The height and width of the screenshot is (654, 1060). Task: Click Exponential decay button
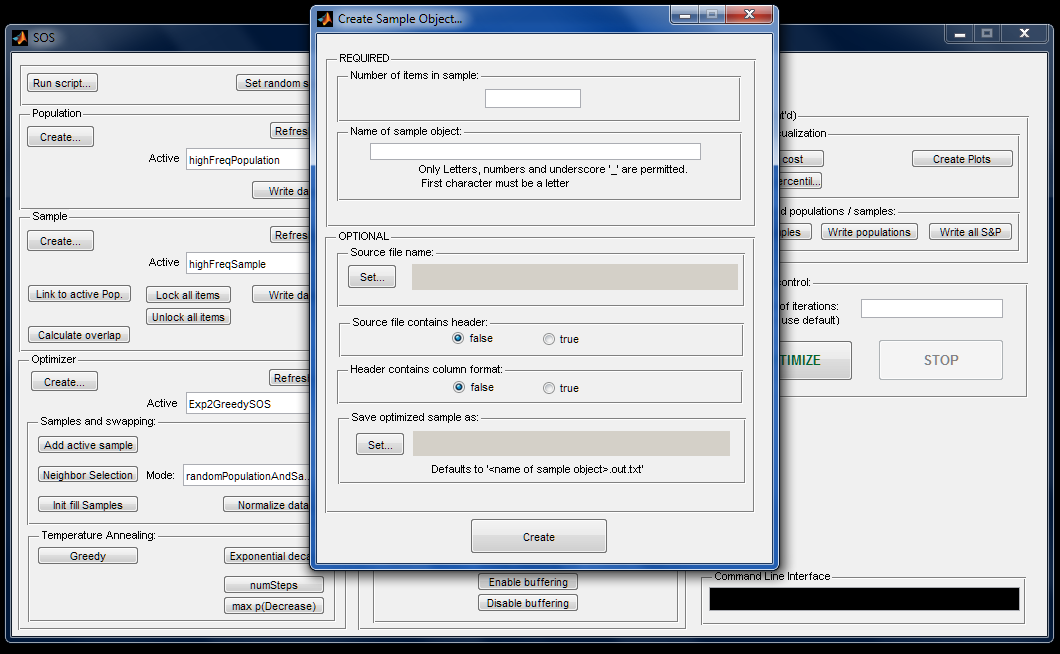click(x=267, y=556)
